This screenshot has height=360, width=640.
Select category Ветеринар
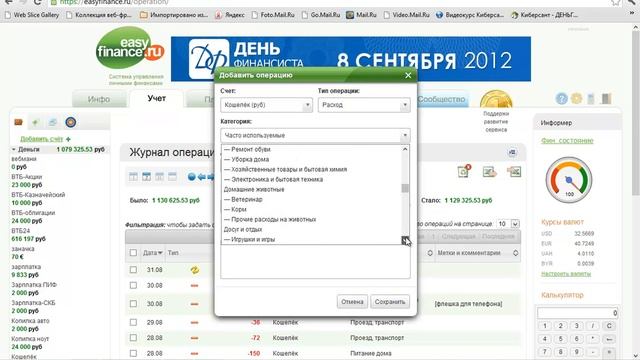[x=243, y=200]
